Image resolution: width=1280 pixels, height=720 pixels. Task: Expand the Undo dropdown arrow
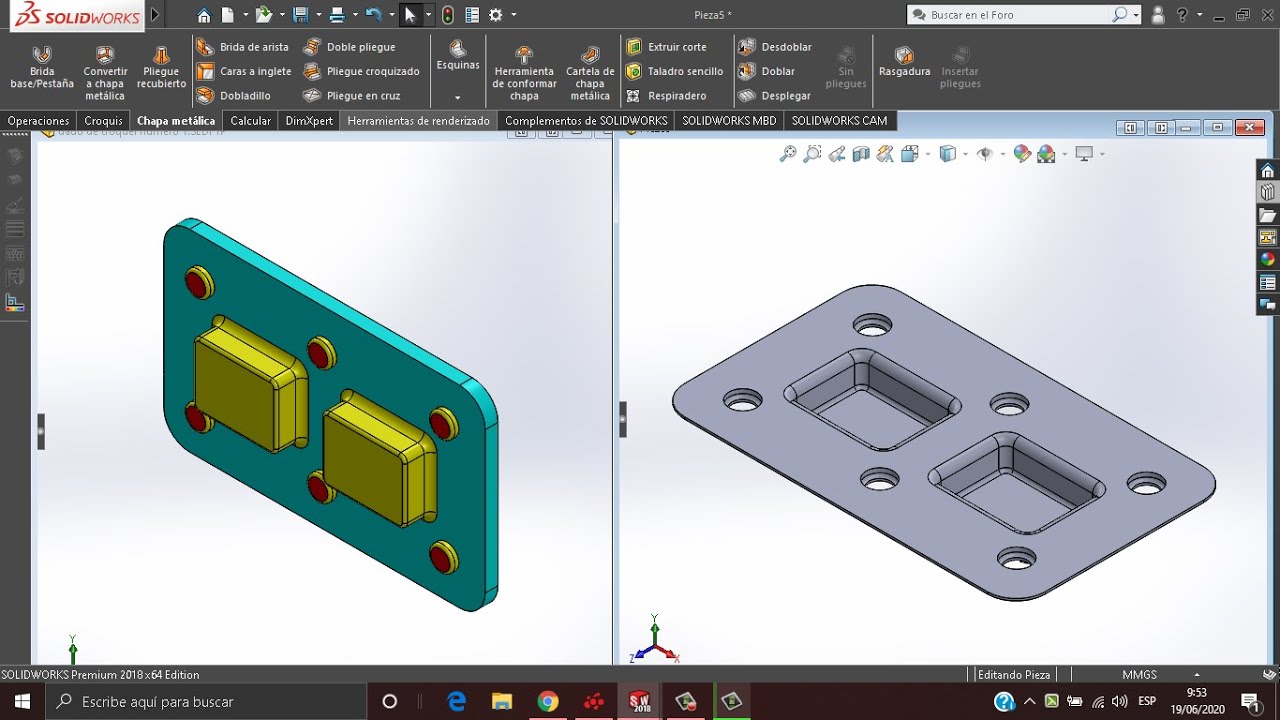point(390,15)
